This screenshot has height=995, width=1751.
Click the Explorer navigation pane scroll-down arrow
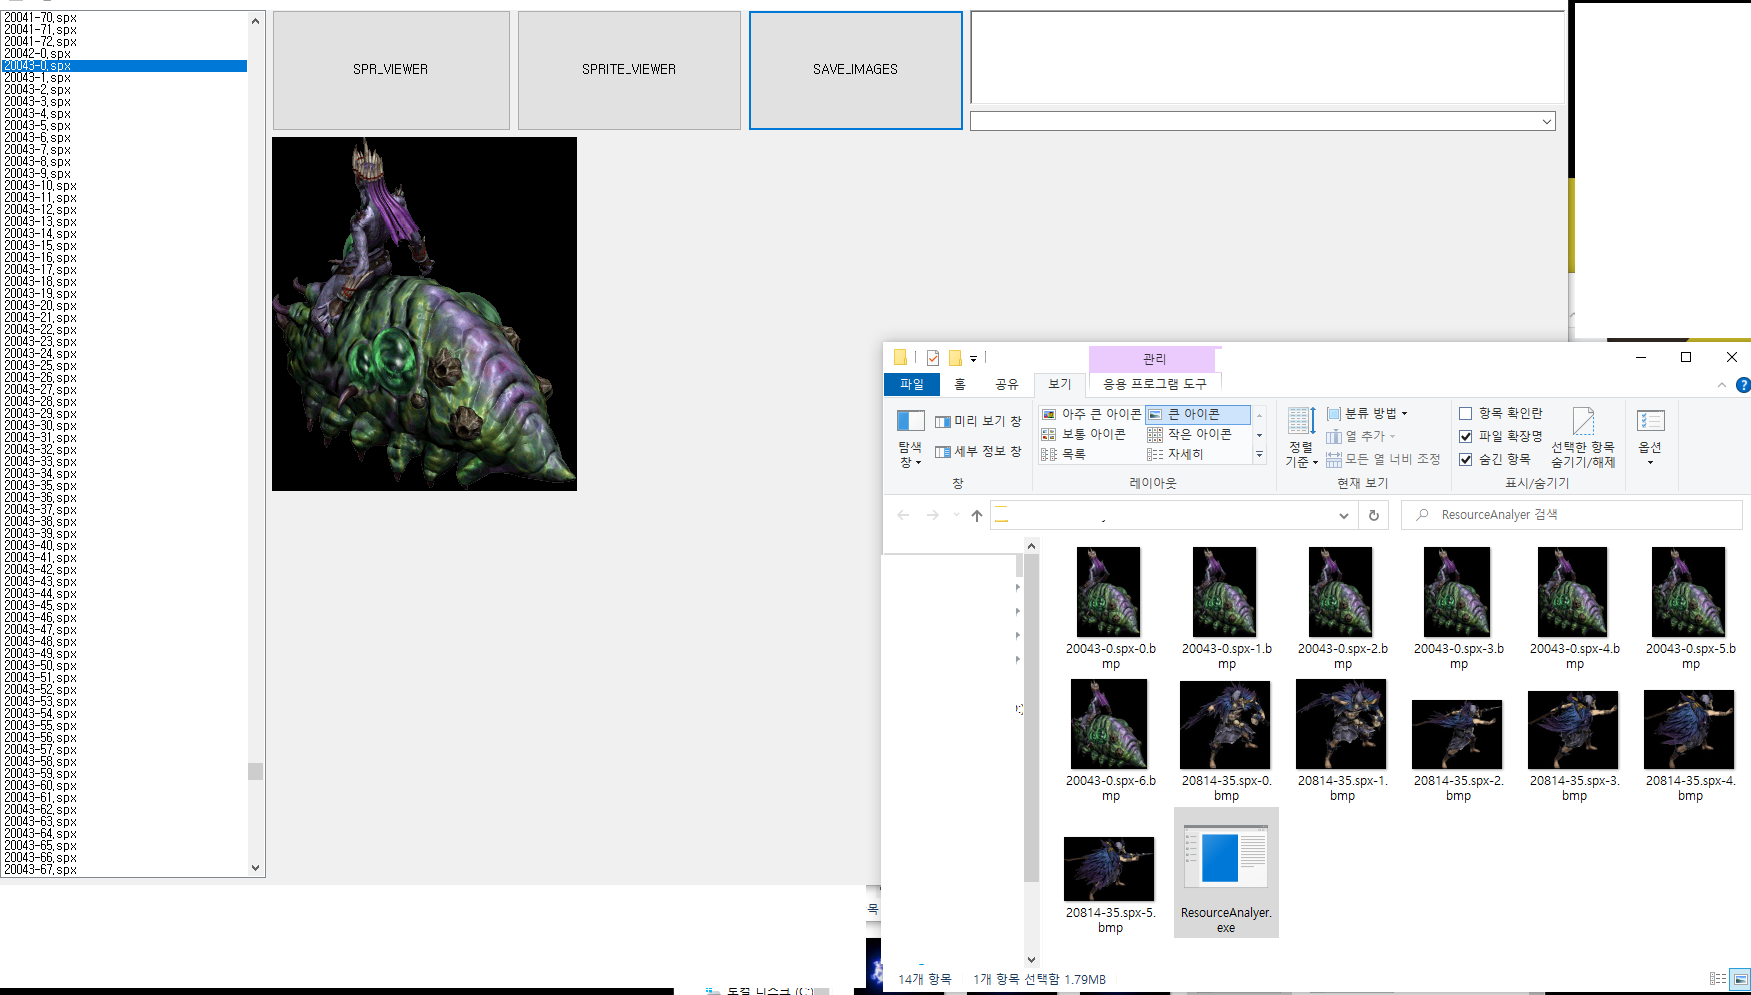[1031, 960]
